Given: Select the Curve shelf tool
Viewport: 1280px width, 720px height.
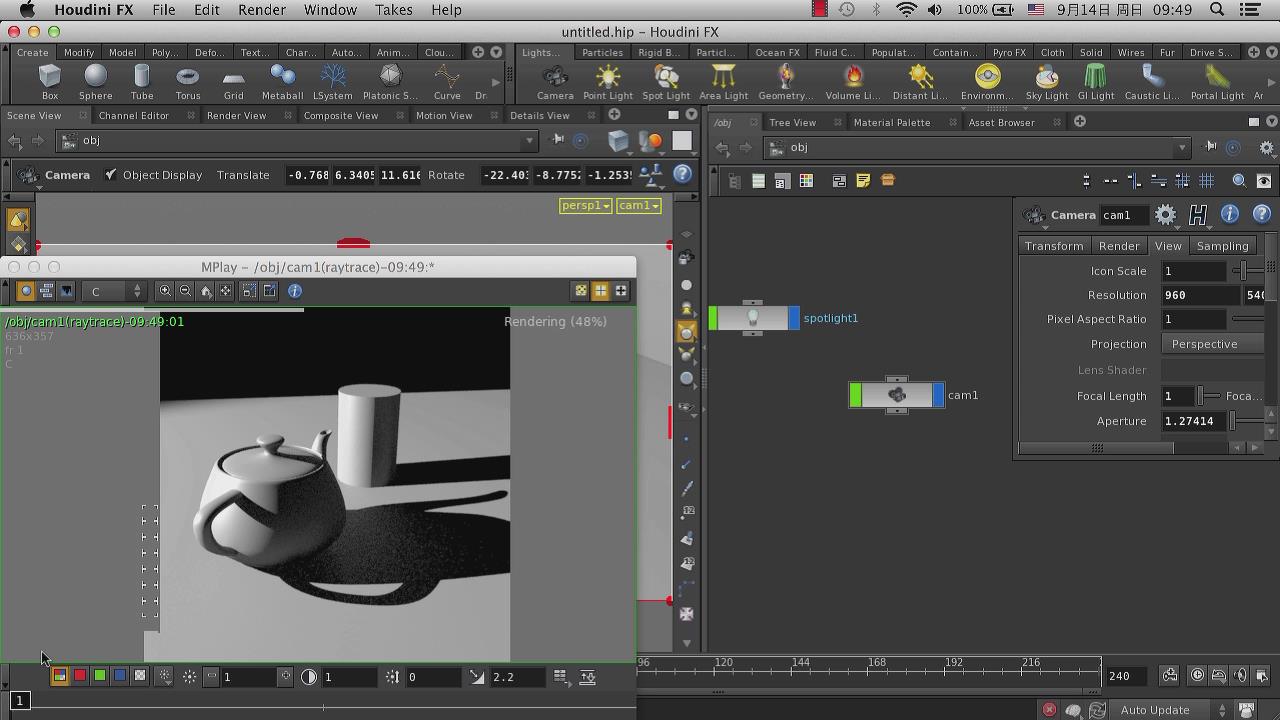Looking at the screenshot, I should point(447,81).
